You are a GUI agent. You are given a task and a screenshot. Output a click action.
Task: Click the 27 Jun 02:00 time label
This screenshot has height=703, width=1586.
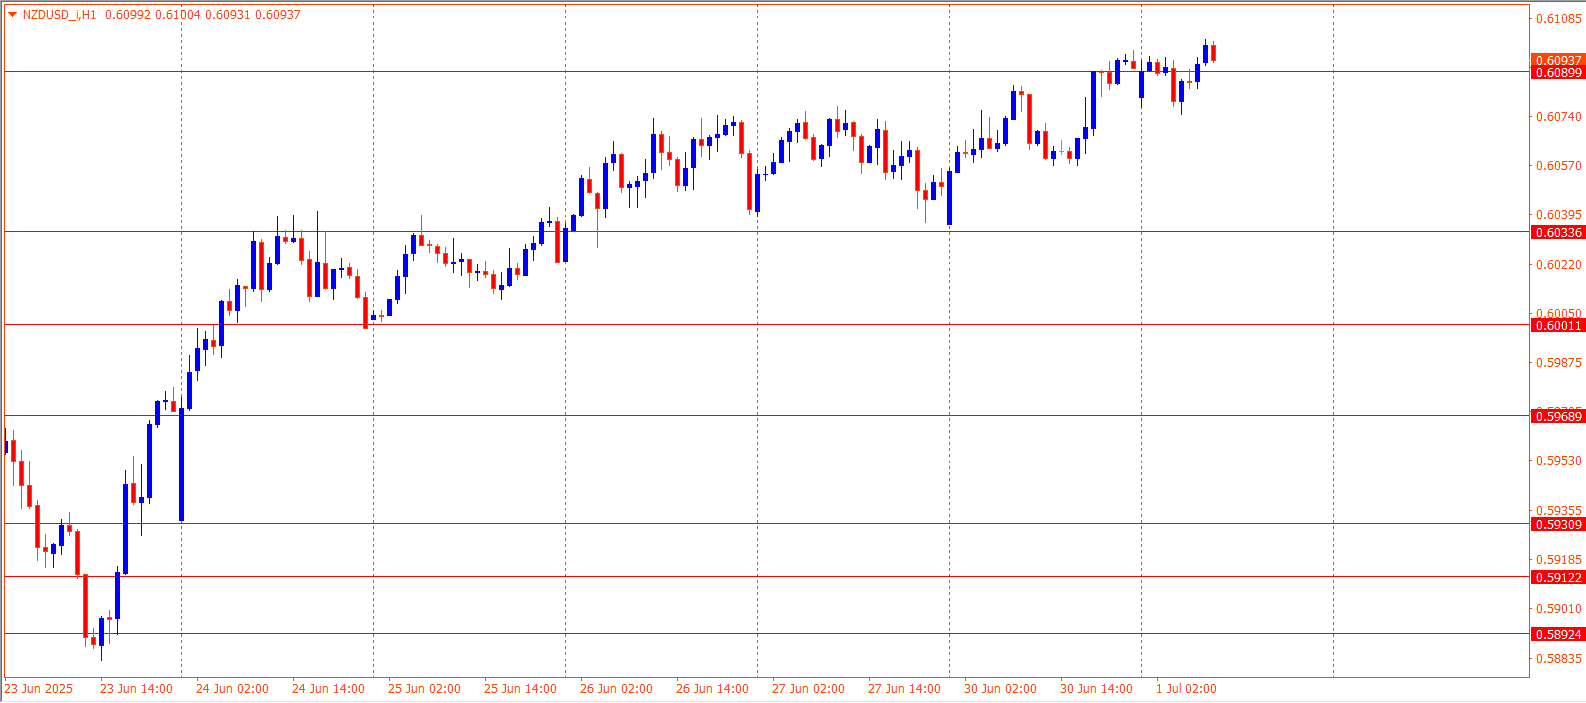pos(808,689)
